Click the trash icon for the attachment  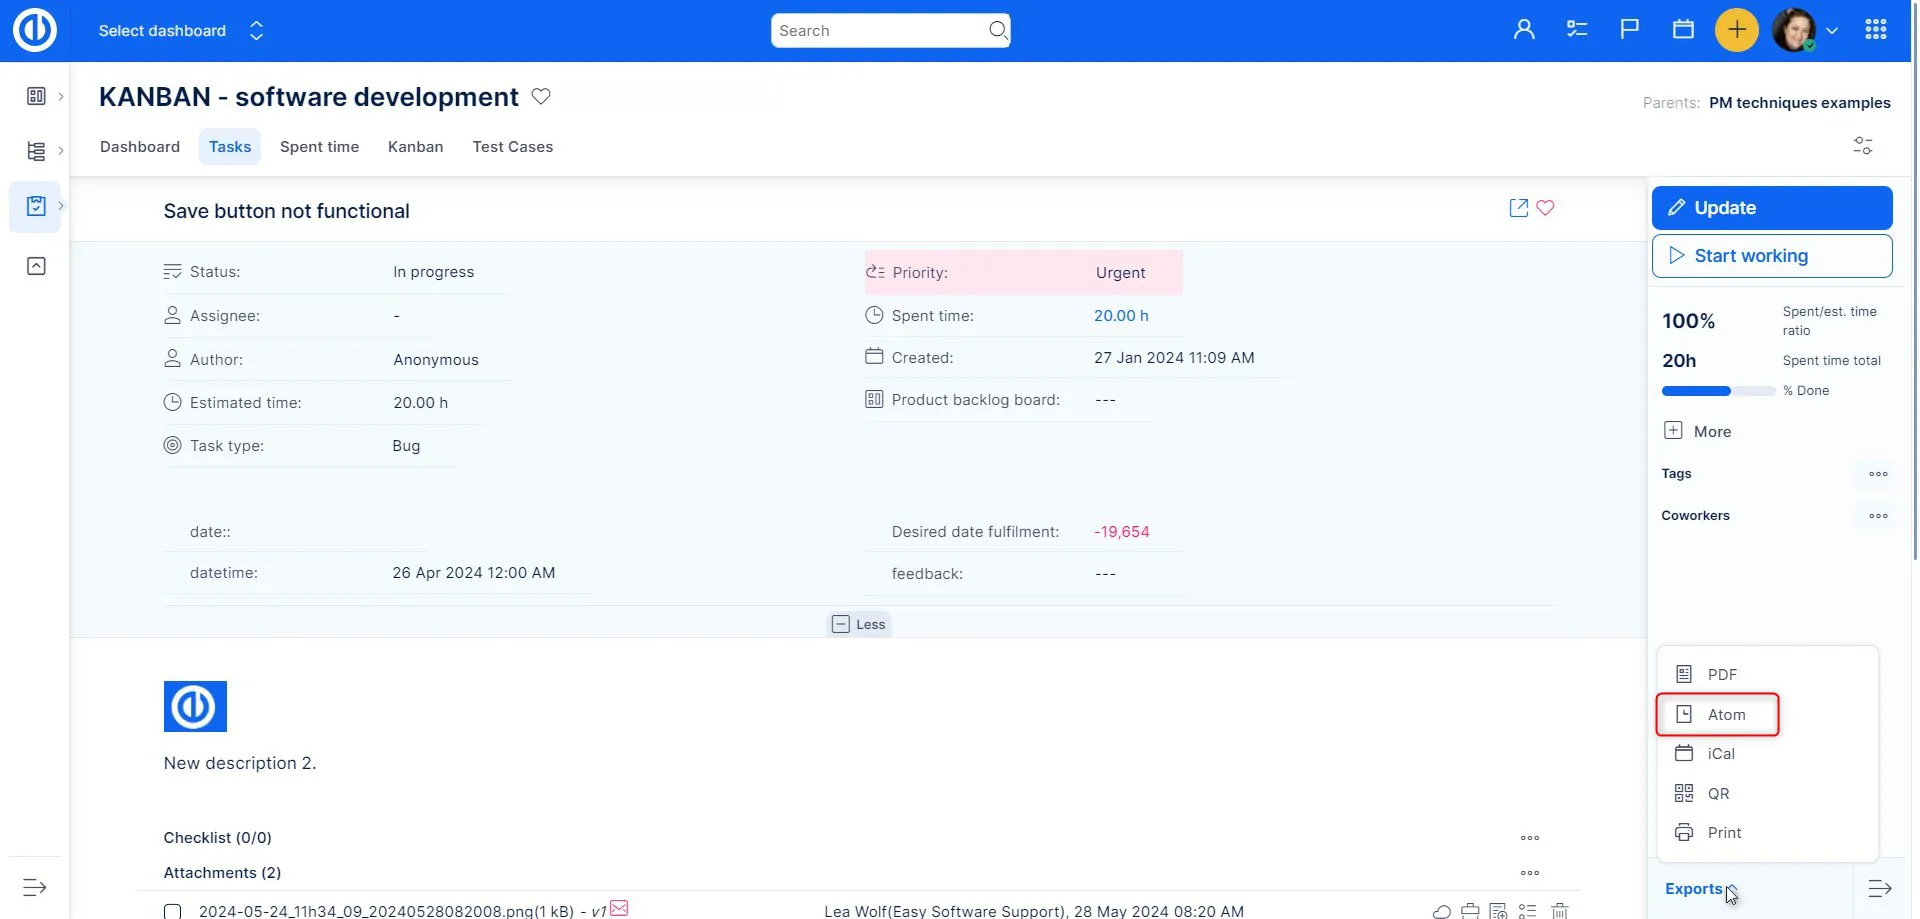1559,910
